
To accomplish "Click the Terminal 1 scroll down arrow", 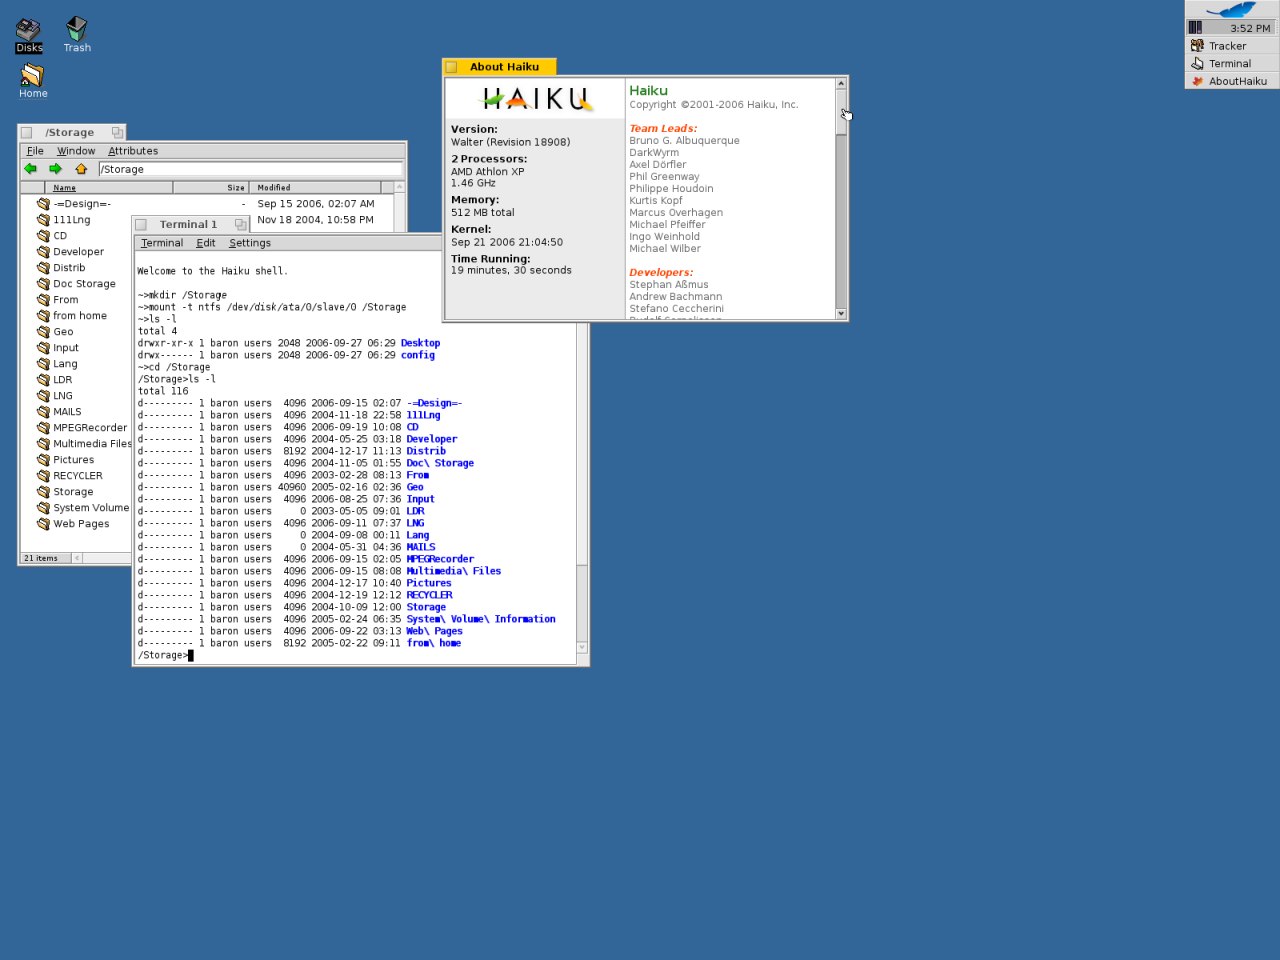I will click(582, 648).
